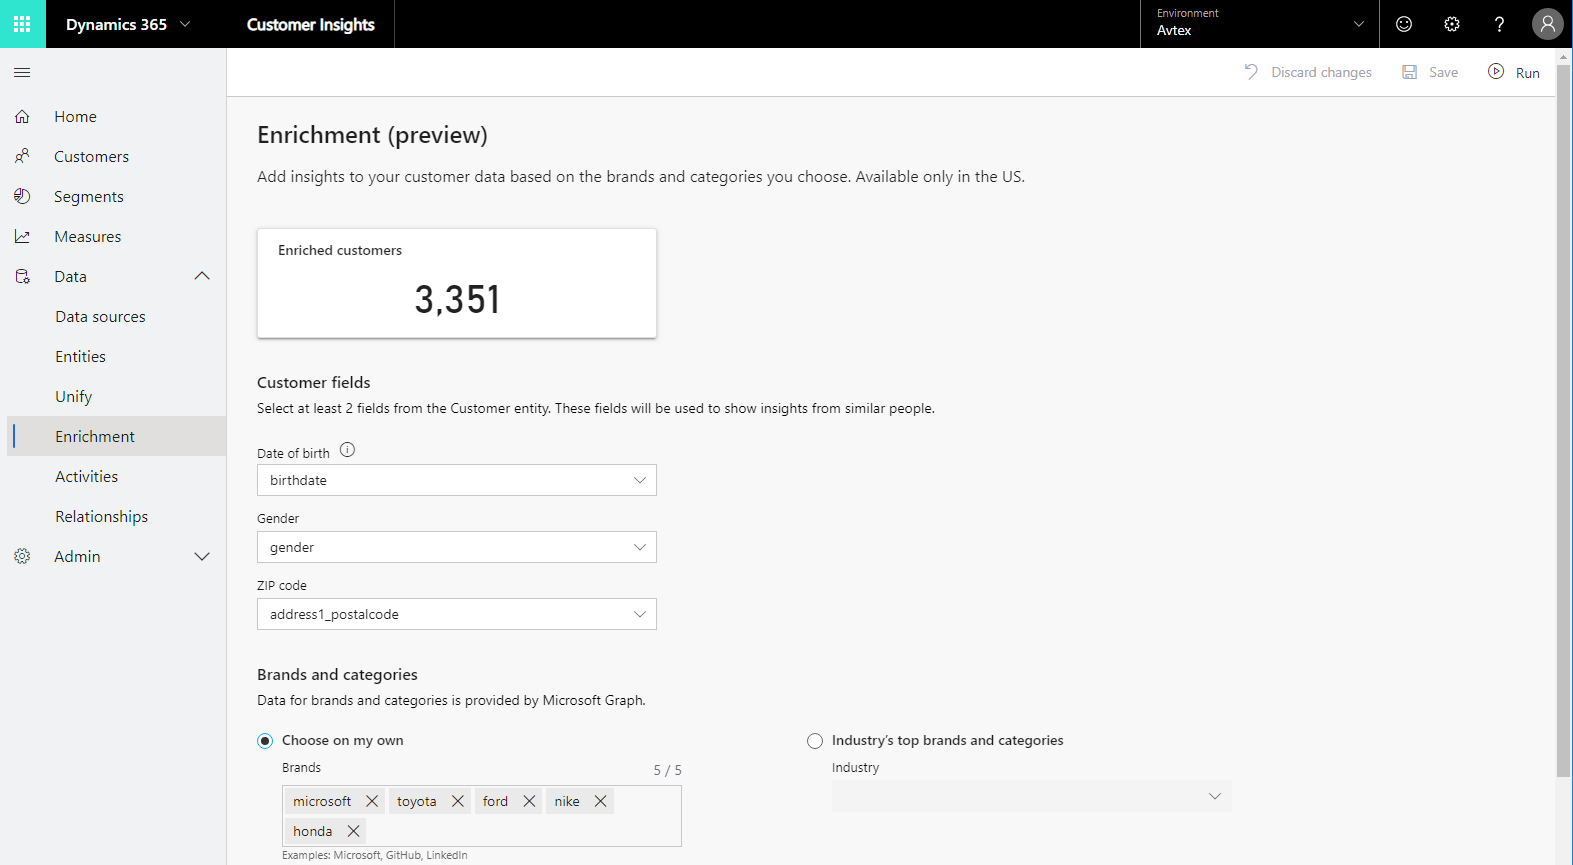Open settings gear in top bar

[x=1452, y=24]
